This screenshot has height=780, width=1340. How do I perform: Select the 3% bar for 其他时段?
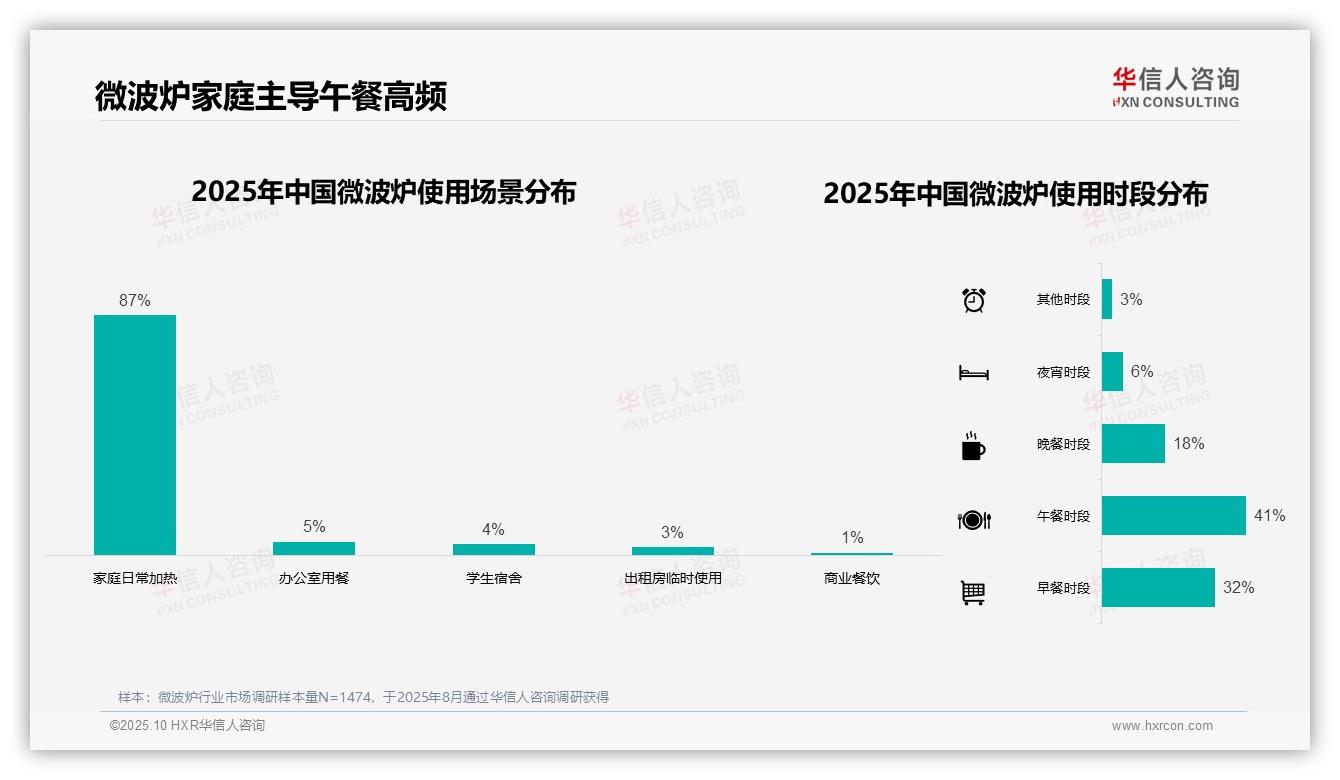1107,298
